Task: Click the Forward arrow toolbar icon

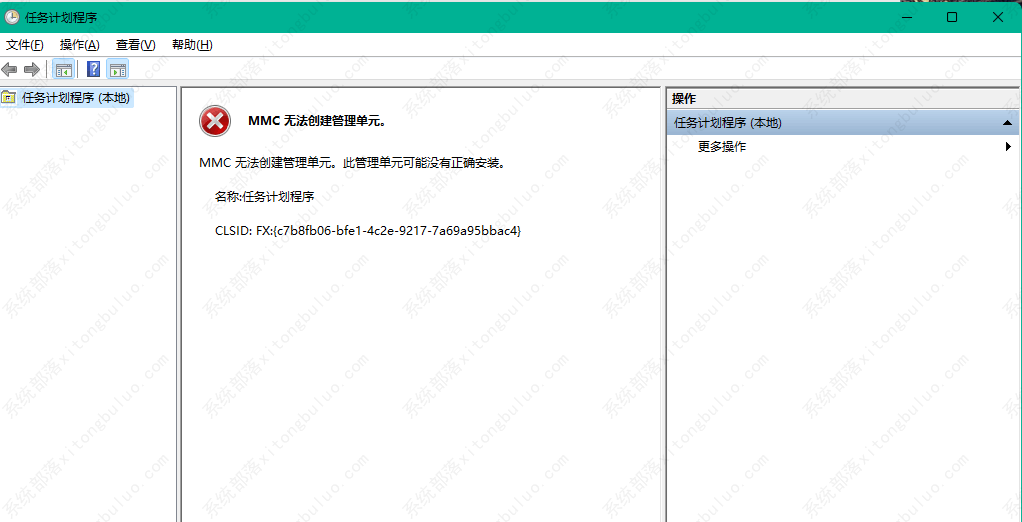Action: coord(31,69)
